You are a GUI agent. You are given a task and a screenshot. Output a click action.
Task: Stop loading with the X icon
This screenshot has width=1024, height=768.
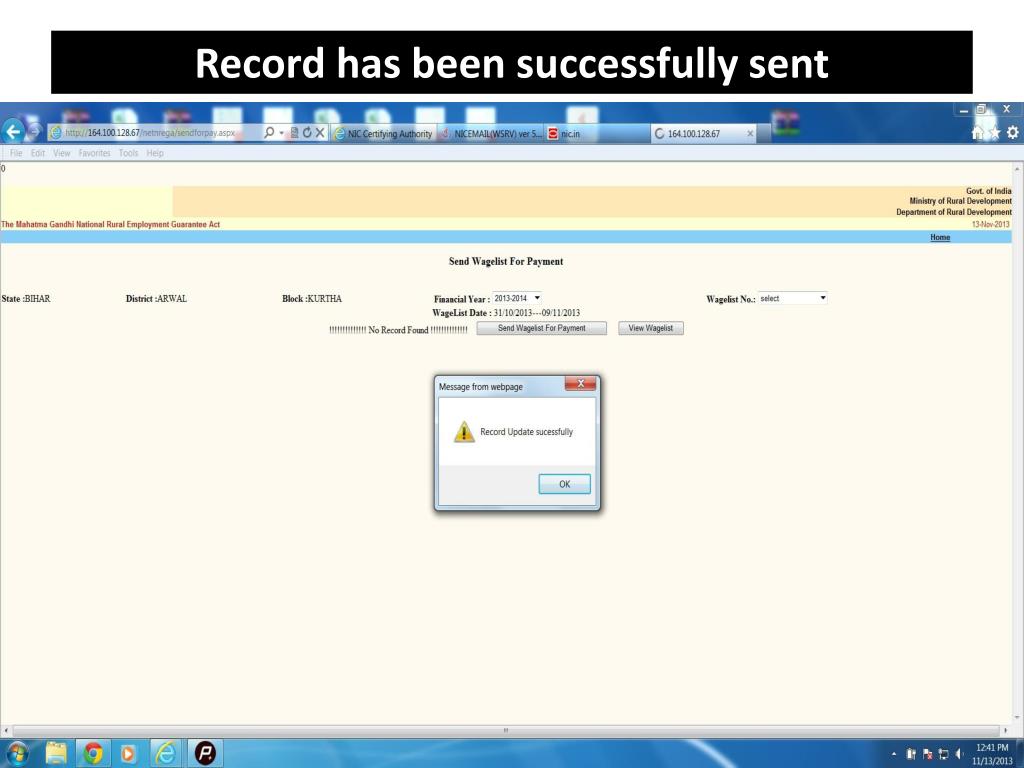click(320, 133)
